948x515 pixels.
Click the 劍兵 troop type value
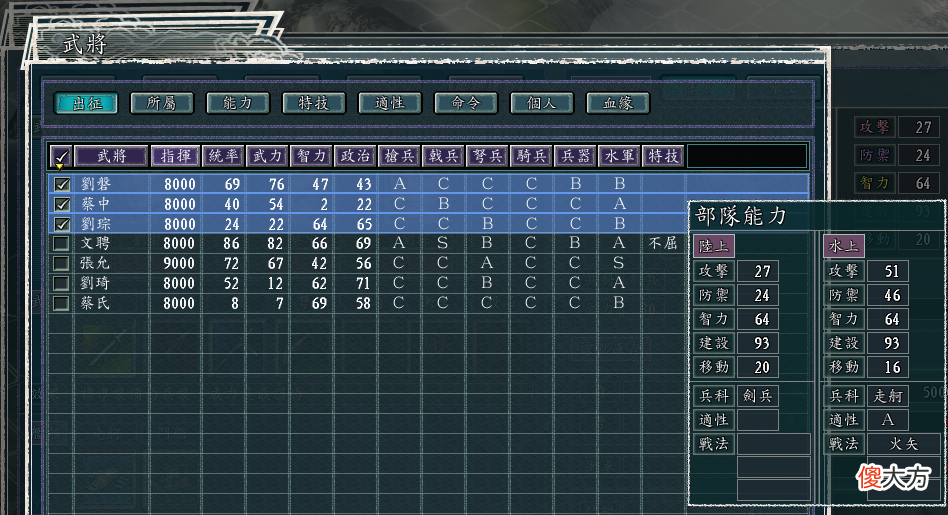pos(758,396)
